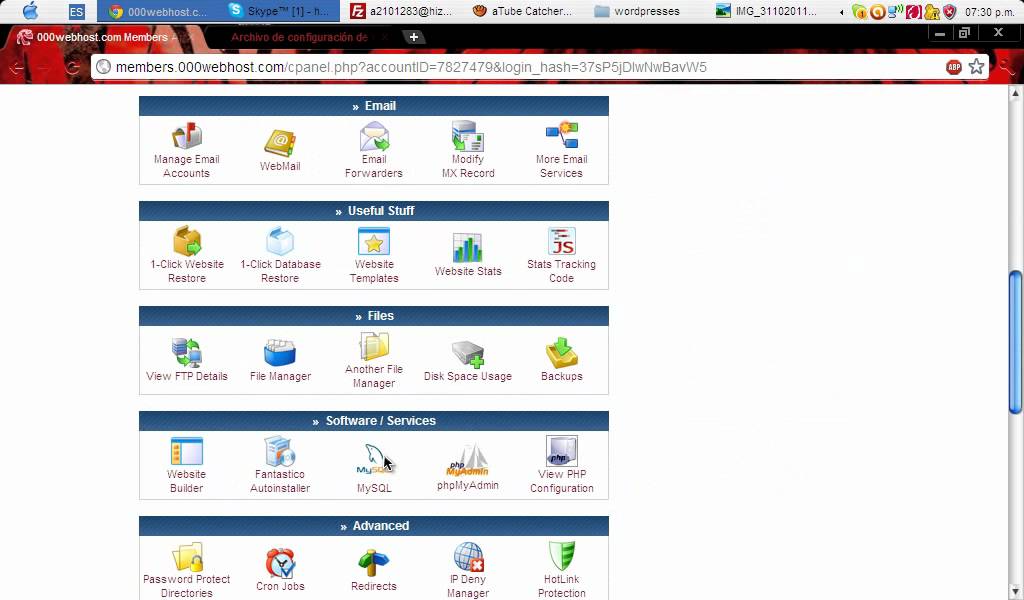1024x600 pixels.
Task: Launch phpMyAdmin
Action: (468, 468)
